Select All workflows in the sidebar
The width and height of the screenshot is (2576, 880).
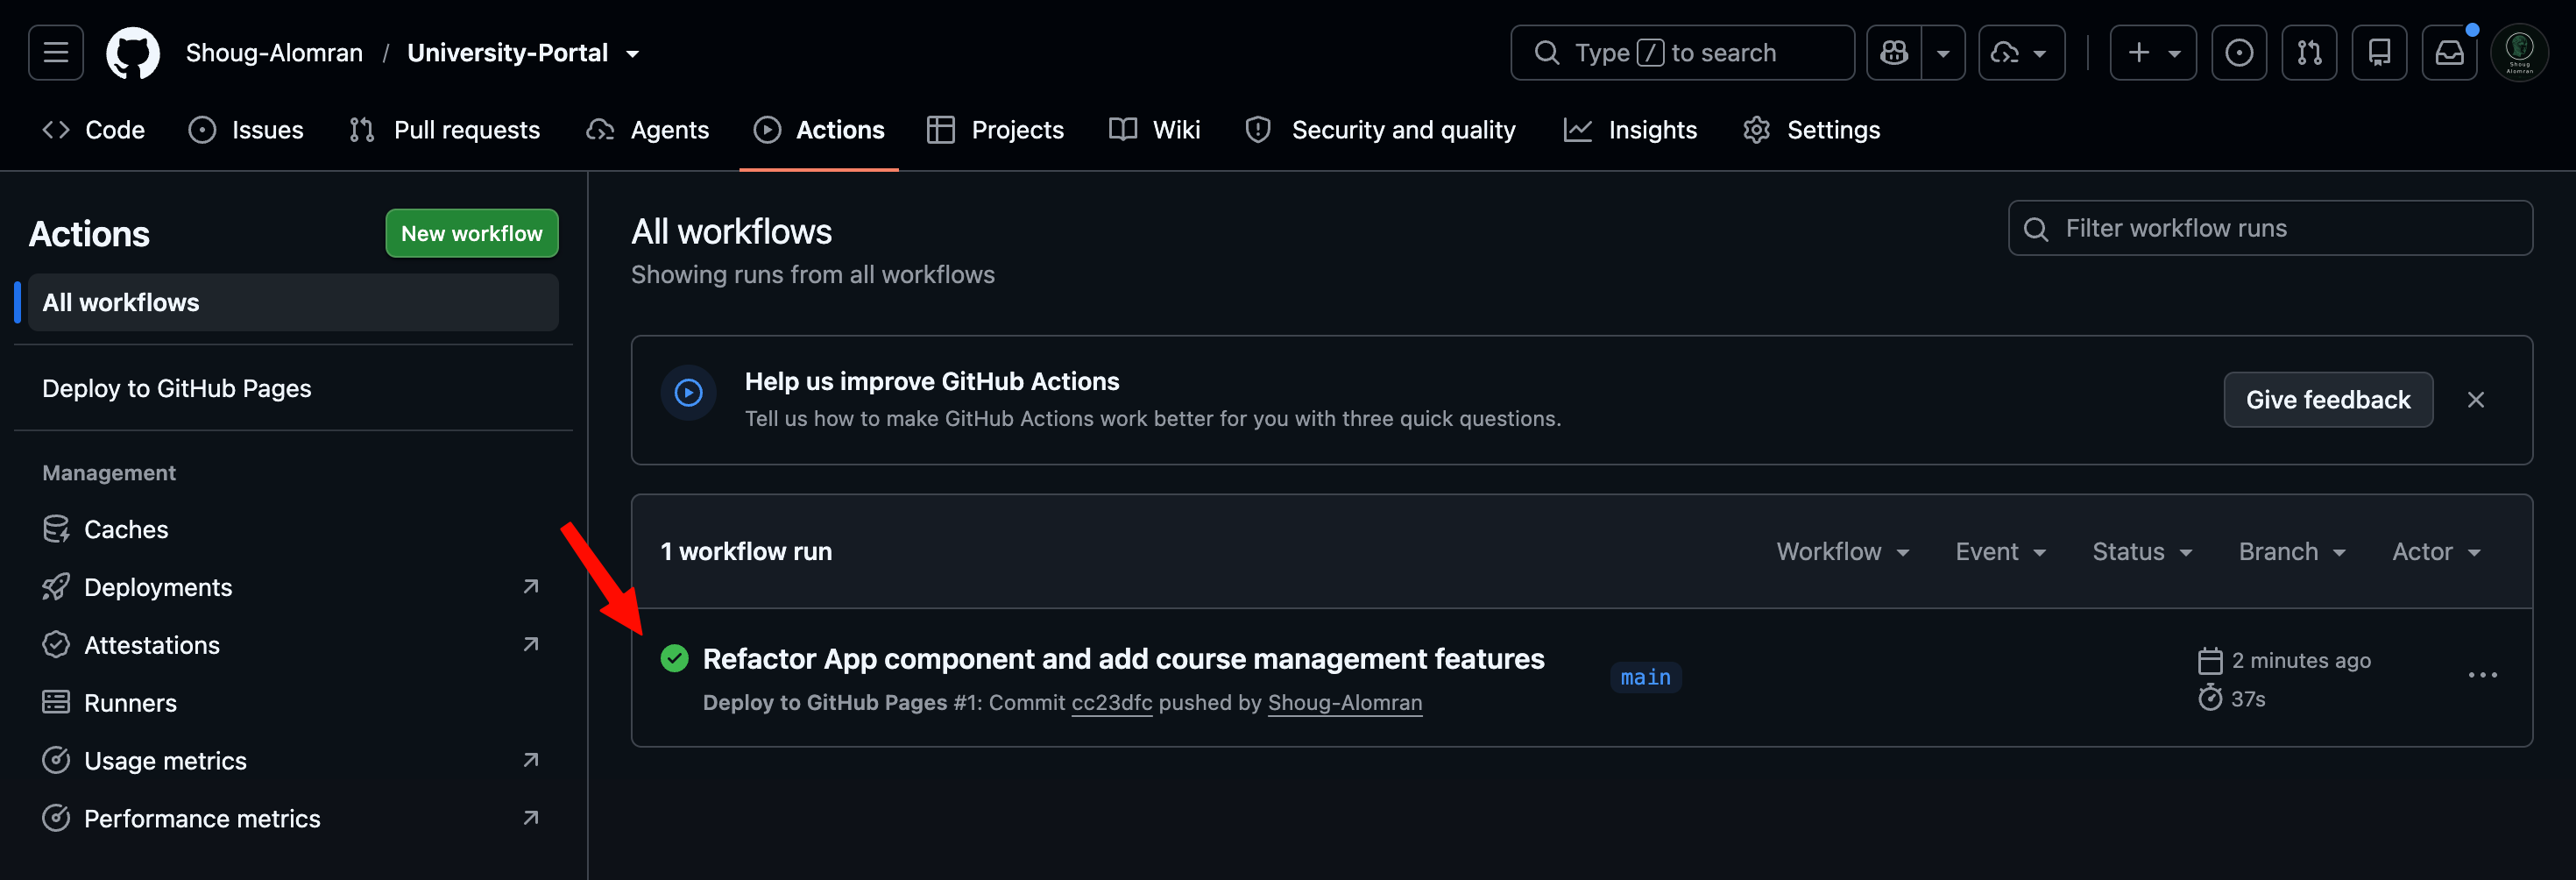[292, 302]
